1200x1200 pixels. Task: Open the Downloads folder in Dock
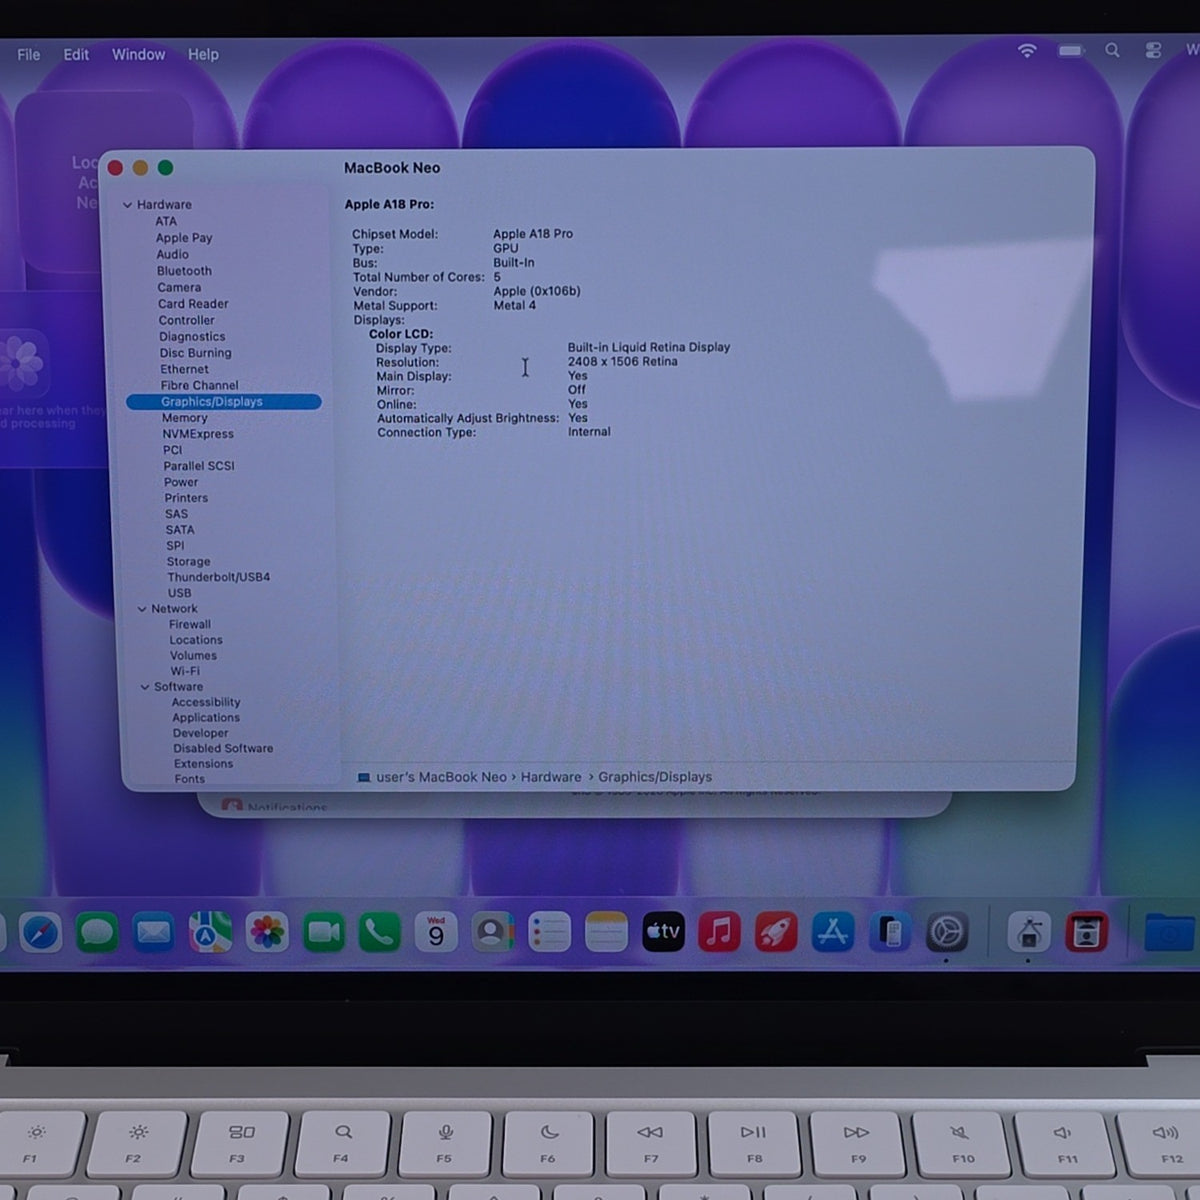1168,933
